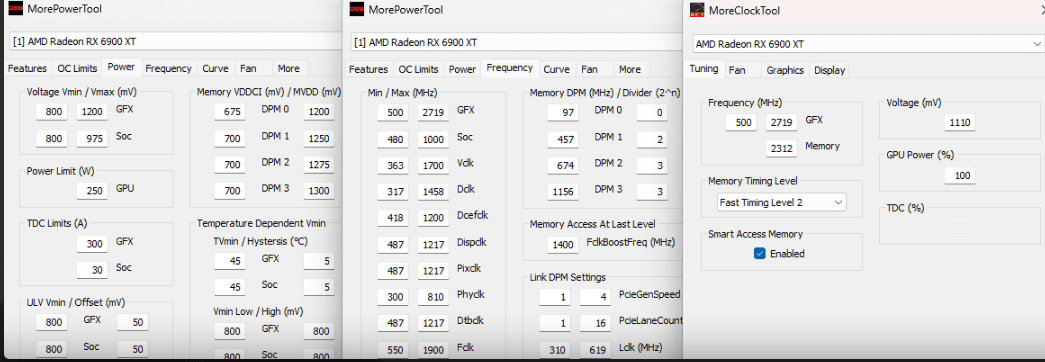Open the GPU selector in the first MorePowerTool window
The width and height of the screenshot is (1045, 362).
(x=176, y=41)
